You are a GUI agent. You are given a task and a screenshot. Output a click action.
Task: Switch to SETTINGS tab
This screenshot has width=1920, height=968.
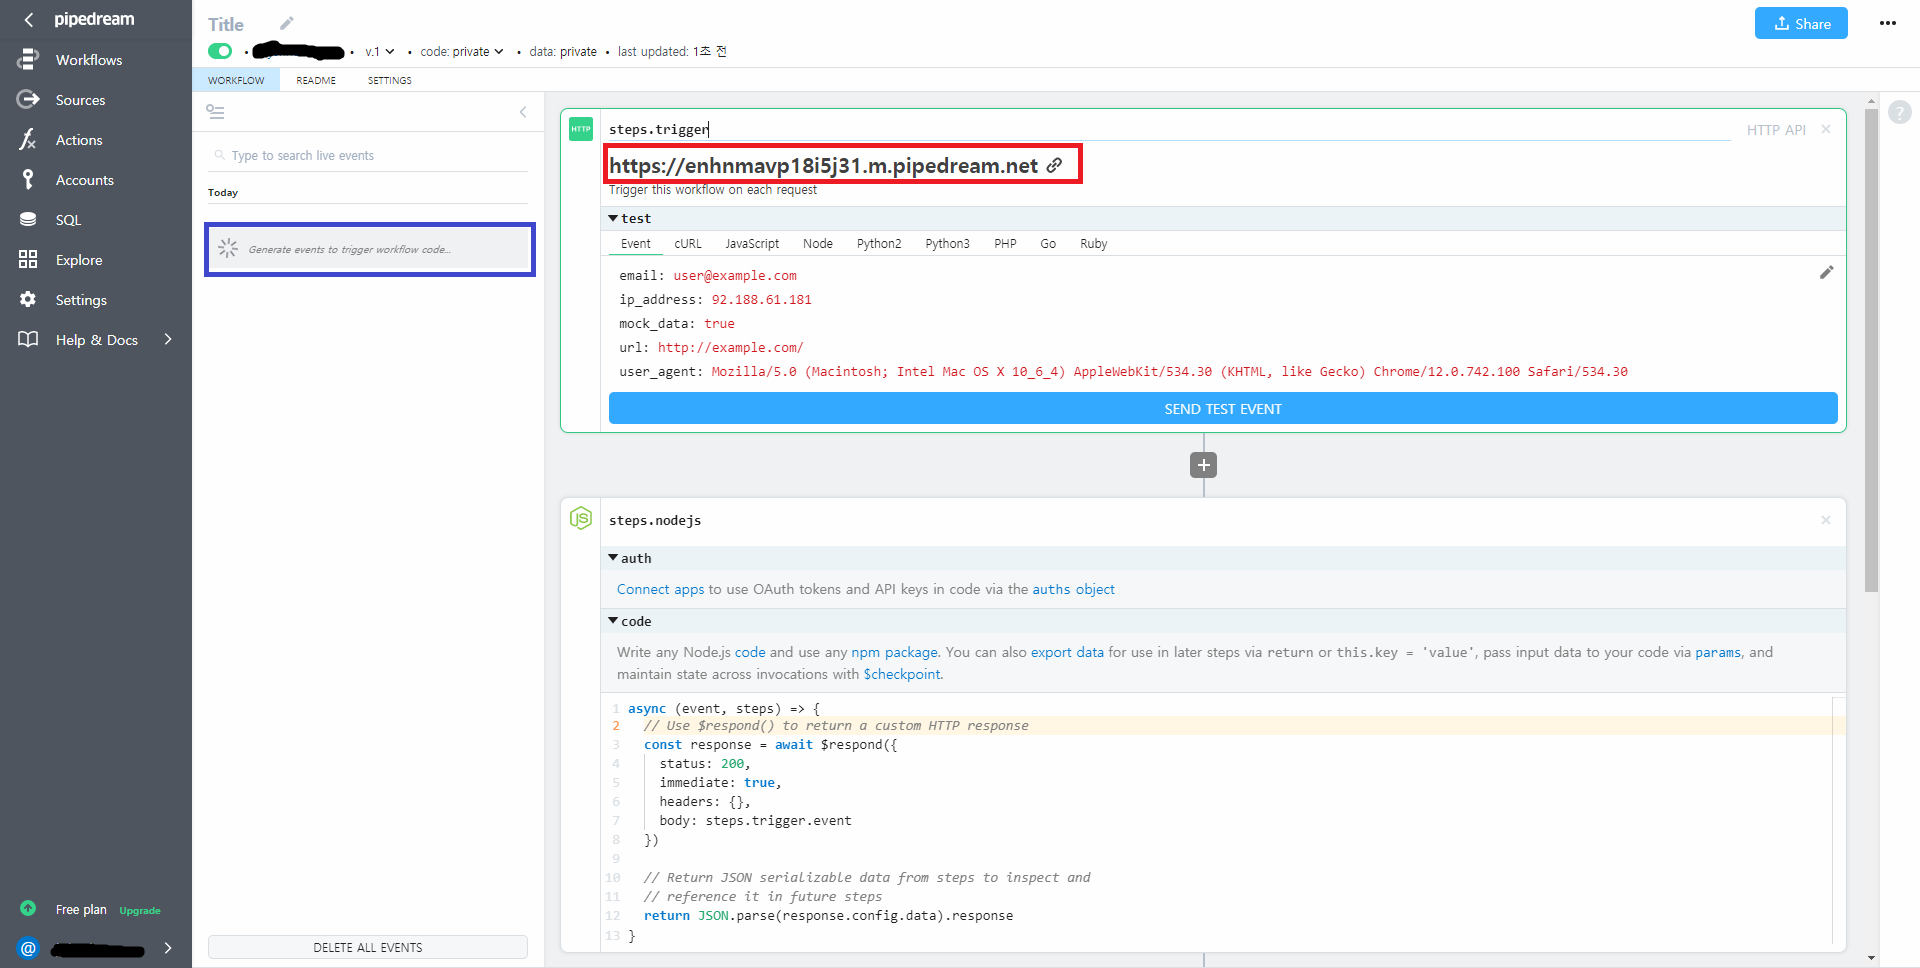coord(390,80)
